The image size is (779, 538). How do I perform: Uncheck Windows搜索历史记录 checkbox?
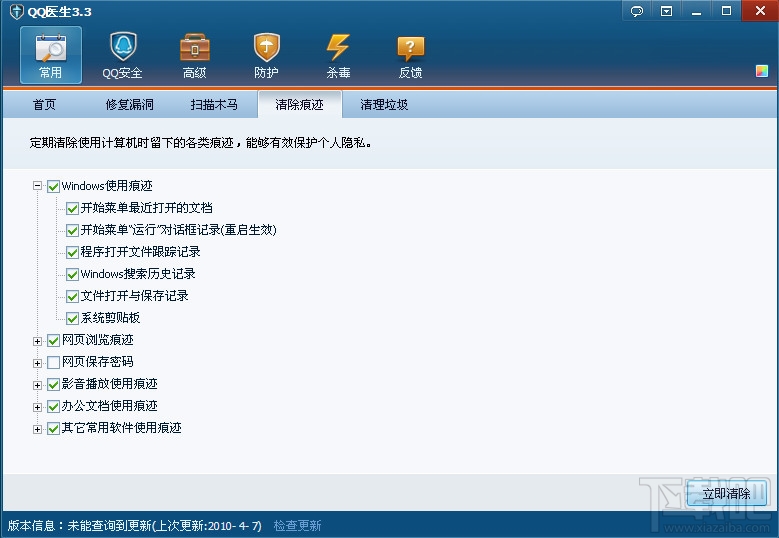point(73,274)
